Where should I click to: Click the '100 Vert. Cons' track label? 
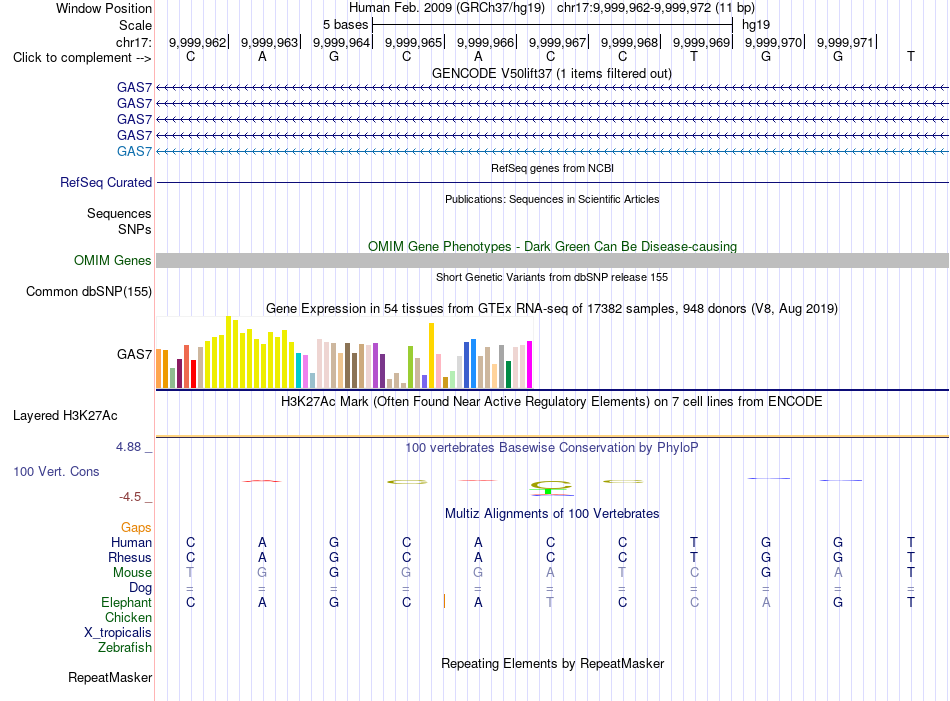(x=56, y=471)
